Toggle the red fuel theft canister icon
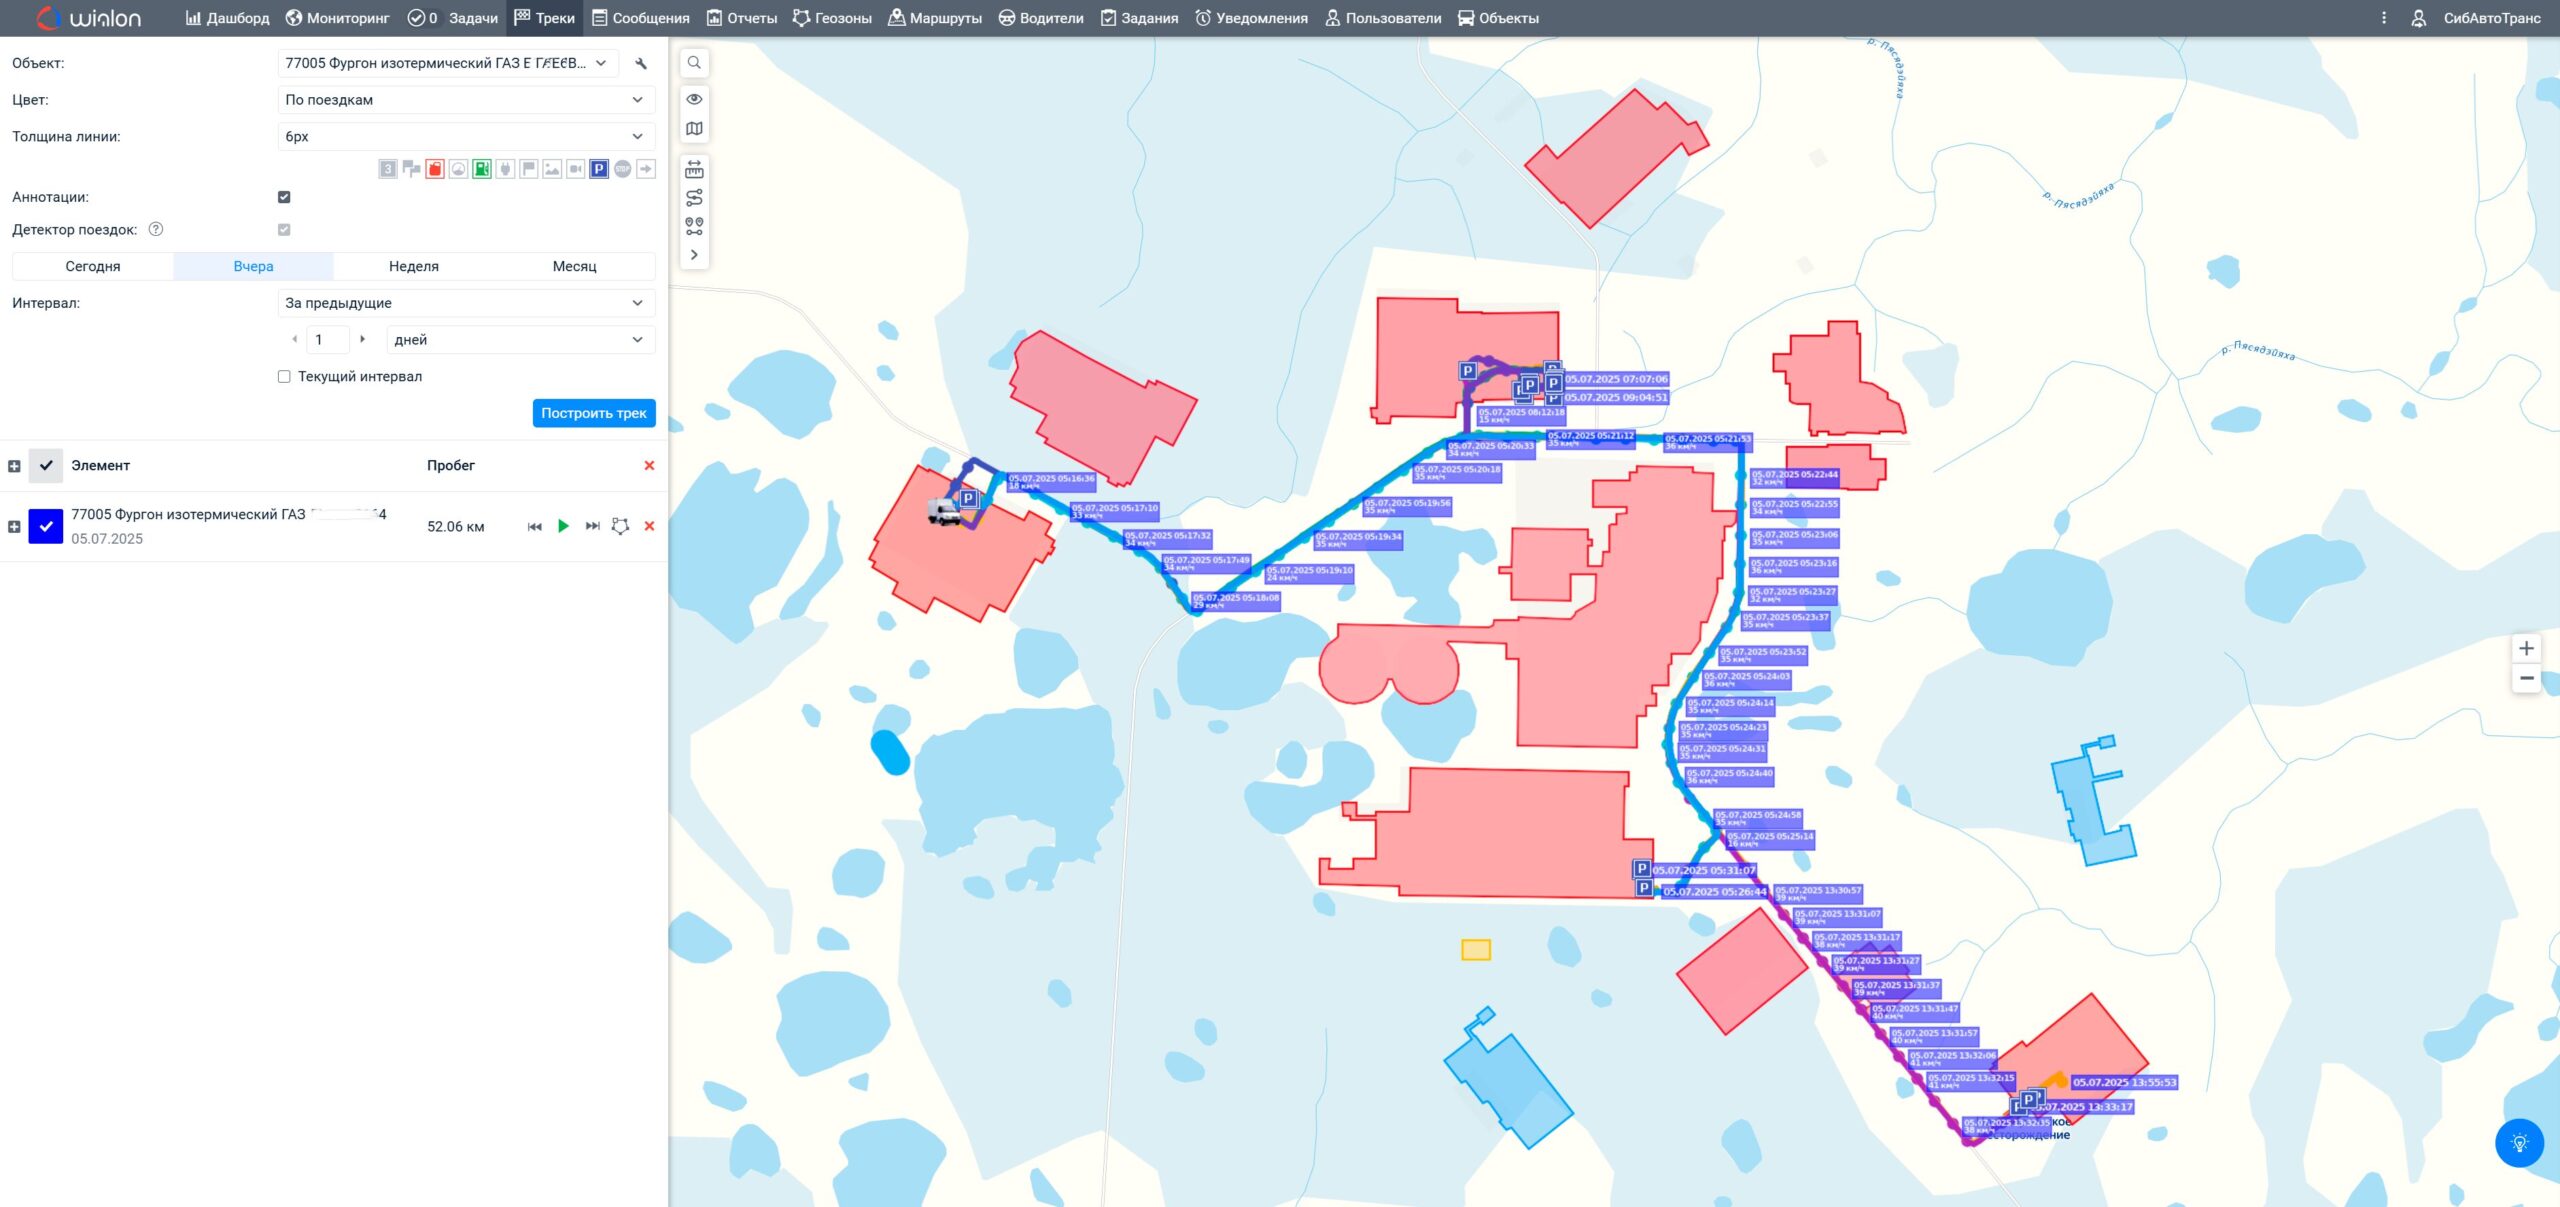The width and height of the screenshot is (2560, 1207). coord(435,169)
